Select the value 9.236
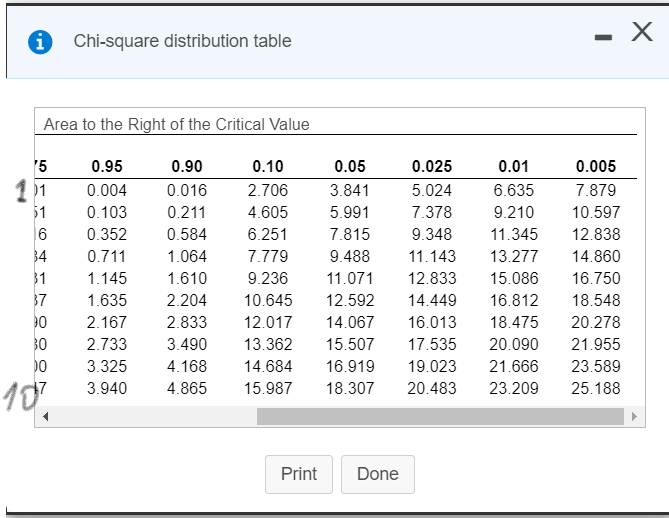Image resolution: width=669 pixels, height=518 pixels. tap(268, 279)
